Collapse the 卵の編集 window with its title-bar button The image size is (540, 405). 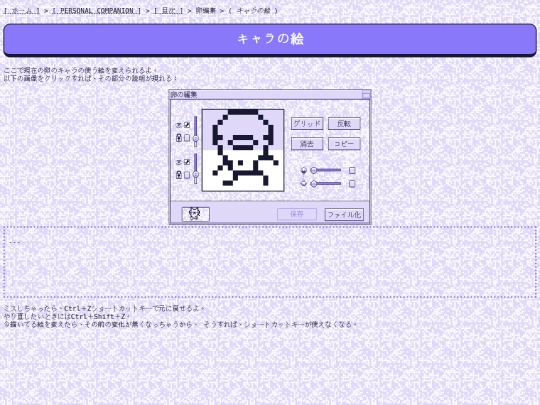(366, 95)
